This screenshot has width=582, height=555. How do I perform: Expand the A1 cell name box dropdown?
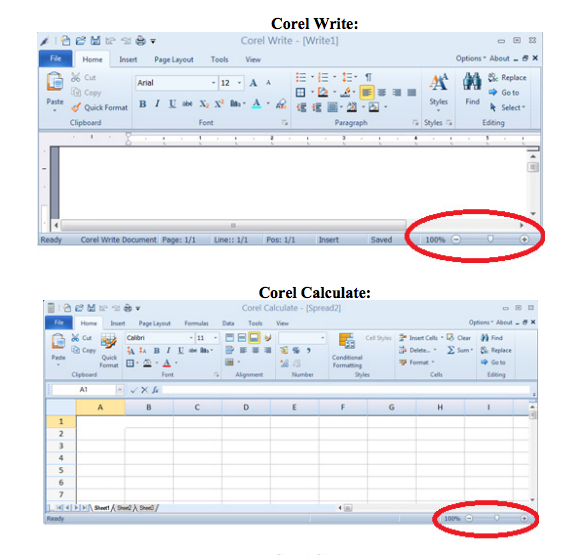pyautogui.click(x=120, y=389)
